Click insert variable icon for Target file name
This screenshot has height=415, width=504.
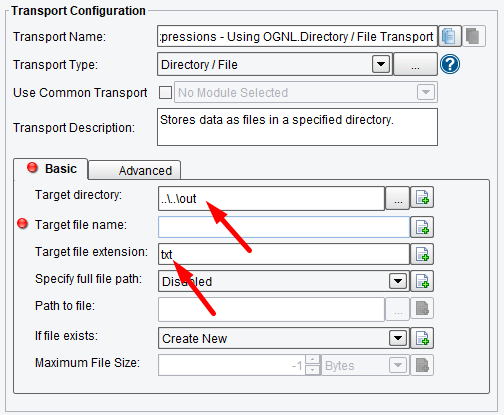coord(422,227)
